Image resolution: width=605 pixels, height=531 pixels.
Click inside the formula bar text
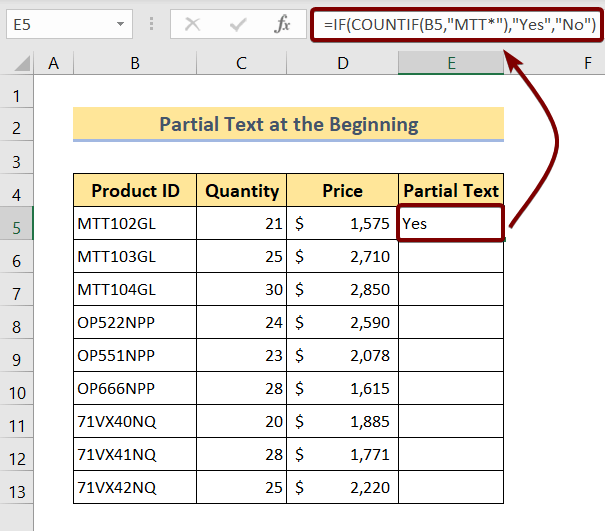[460, 23]
